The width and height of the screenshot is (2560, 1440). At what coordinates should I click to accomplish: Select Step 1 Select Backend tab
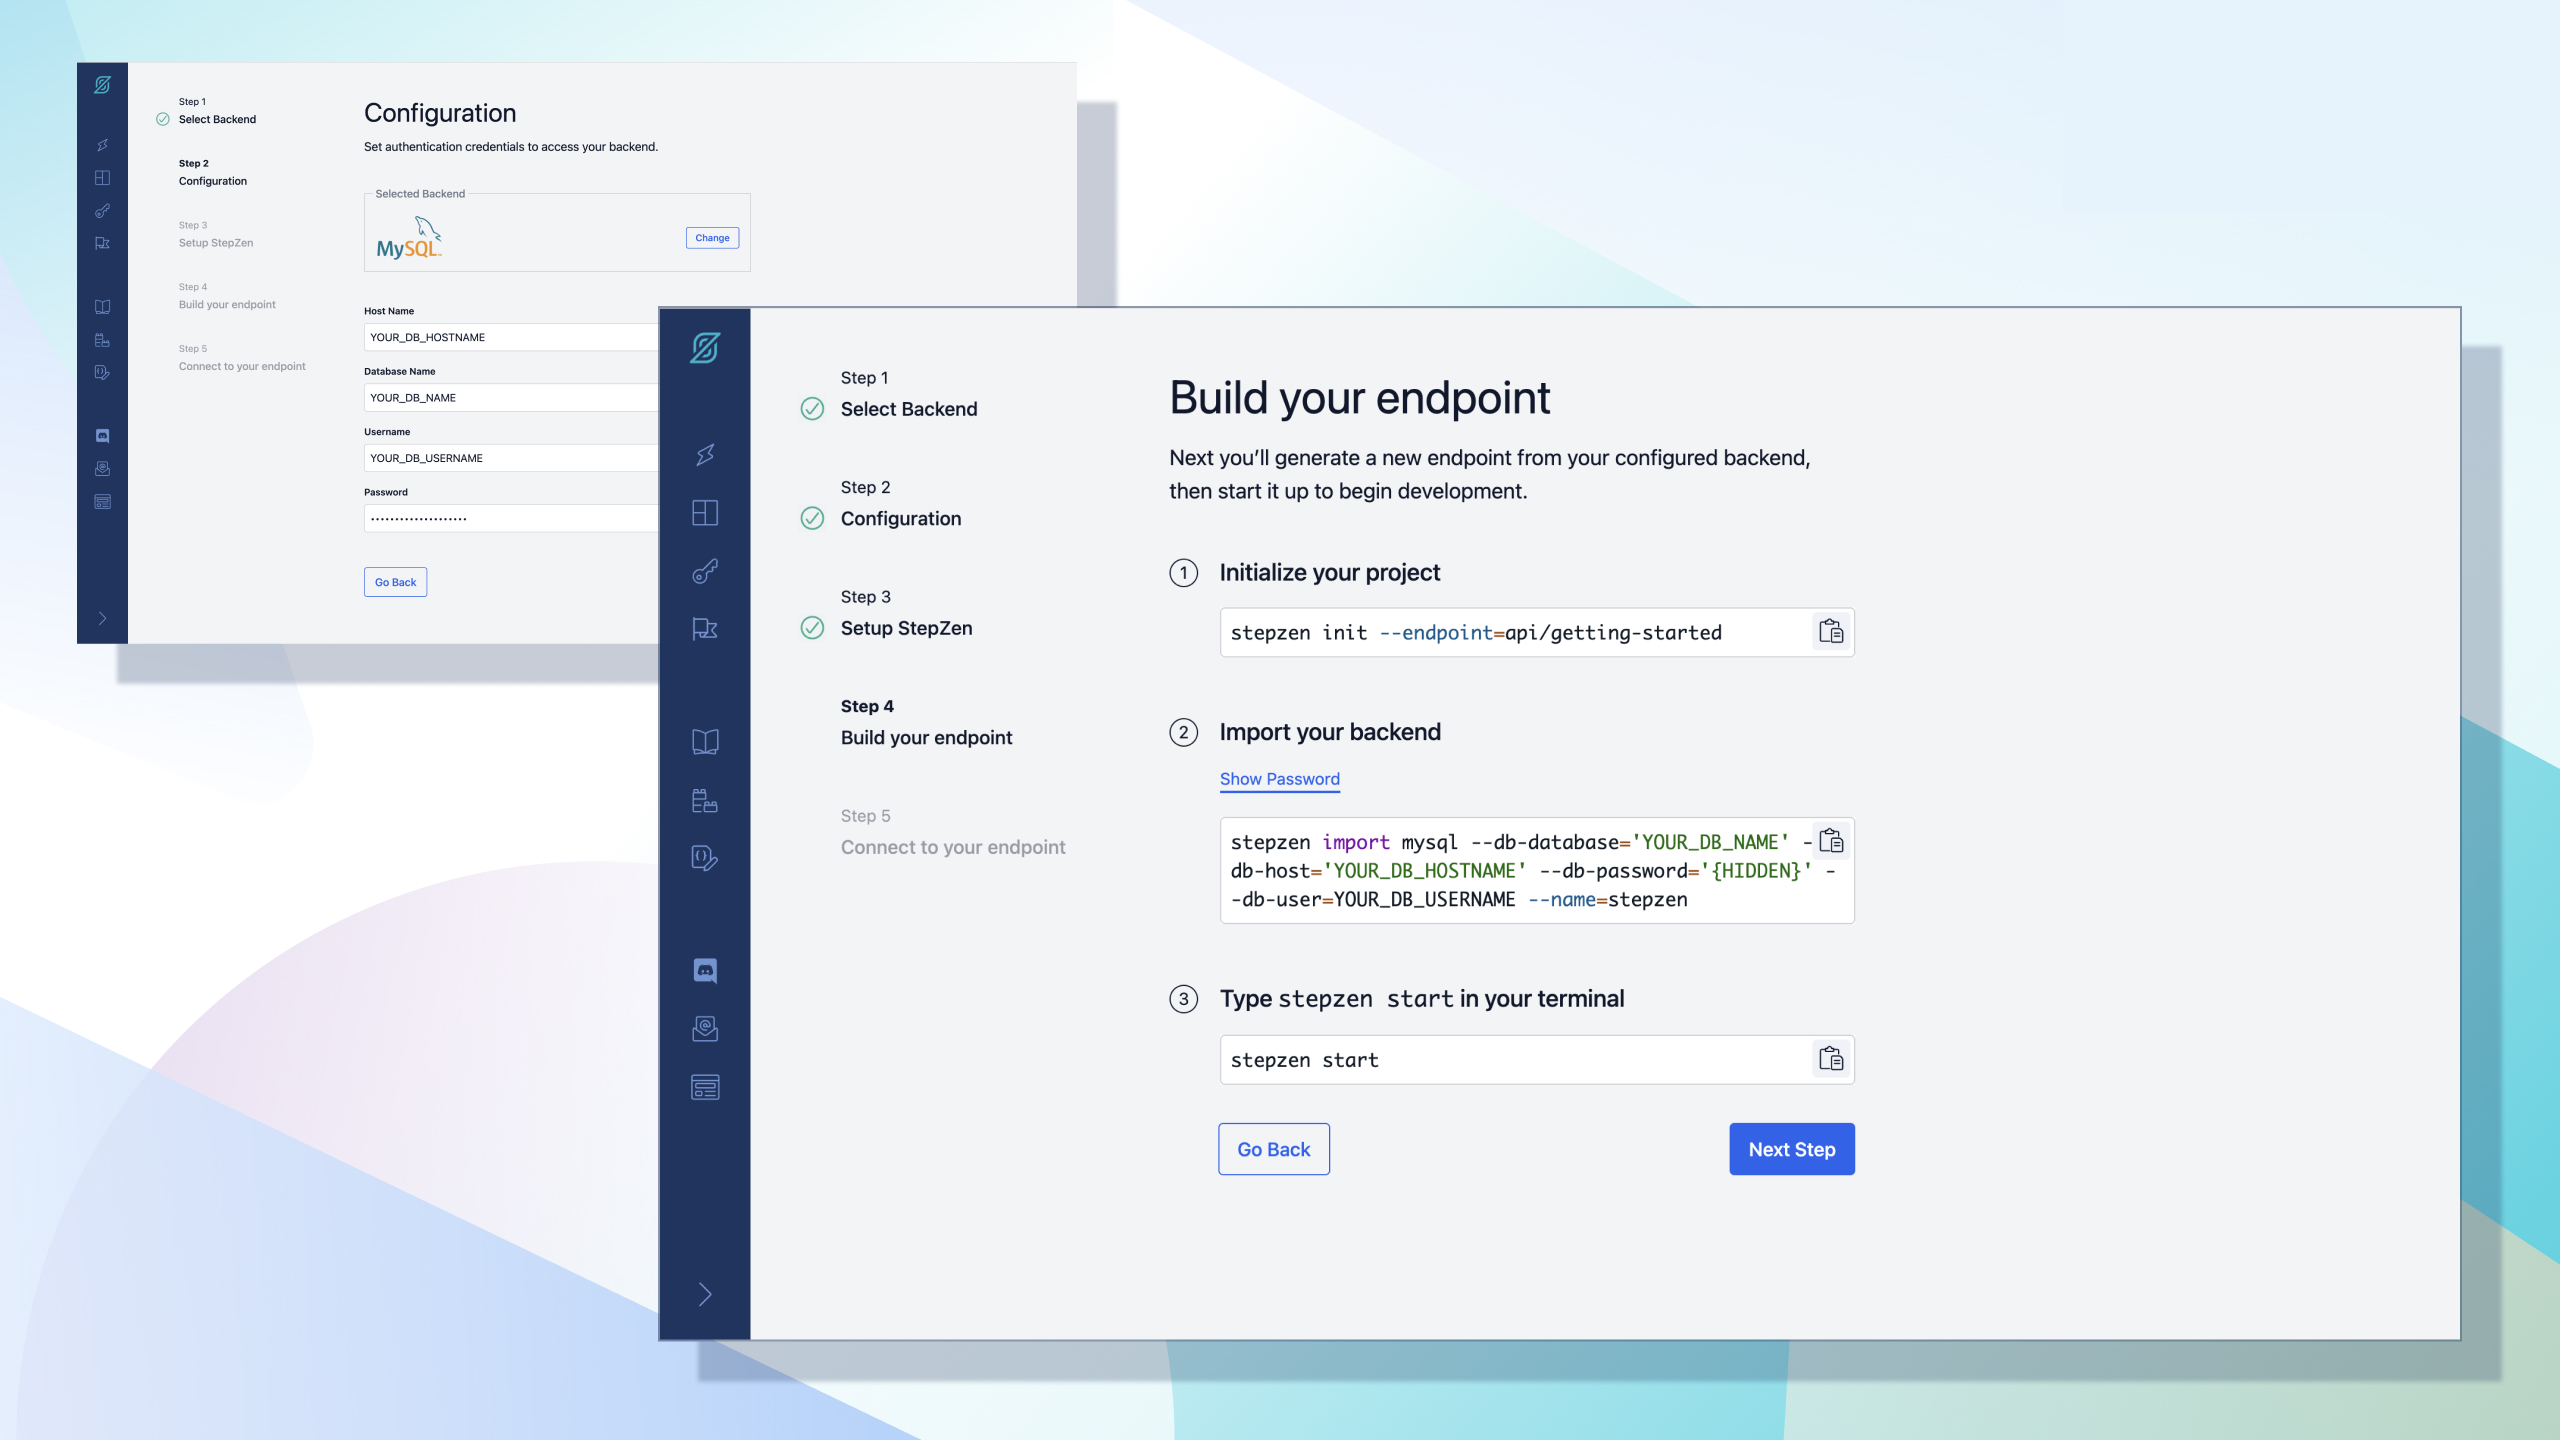click(909, 394)
